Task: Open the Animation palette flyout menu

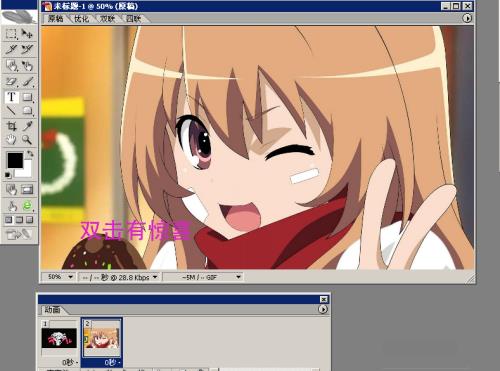Action: click(323, 310)
